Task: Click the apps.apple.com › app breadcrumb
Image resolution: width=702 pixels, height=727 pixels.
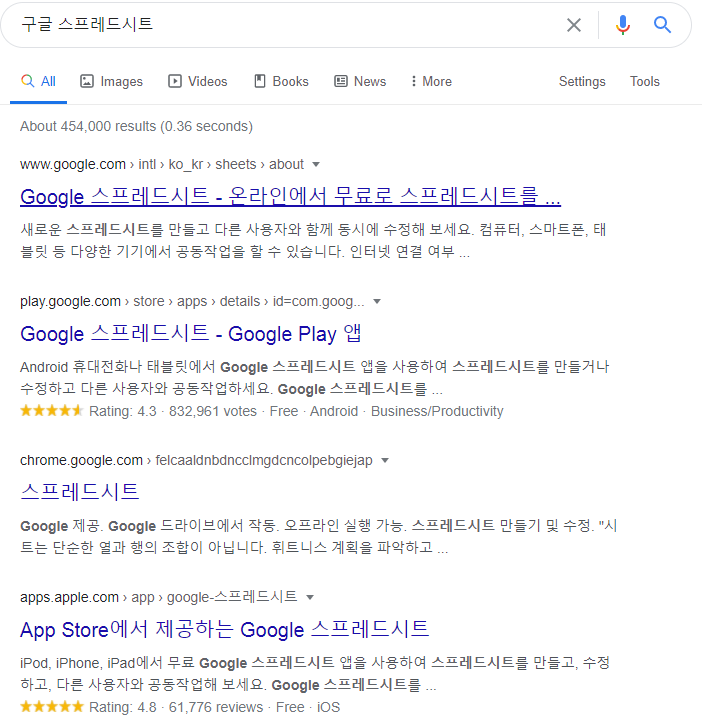Action: pos(159,597)
